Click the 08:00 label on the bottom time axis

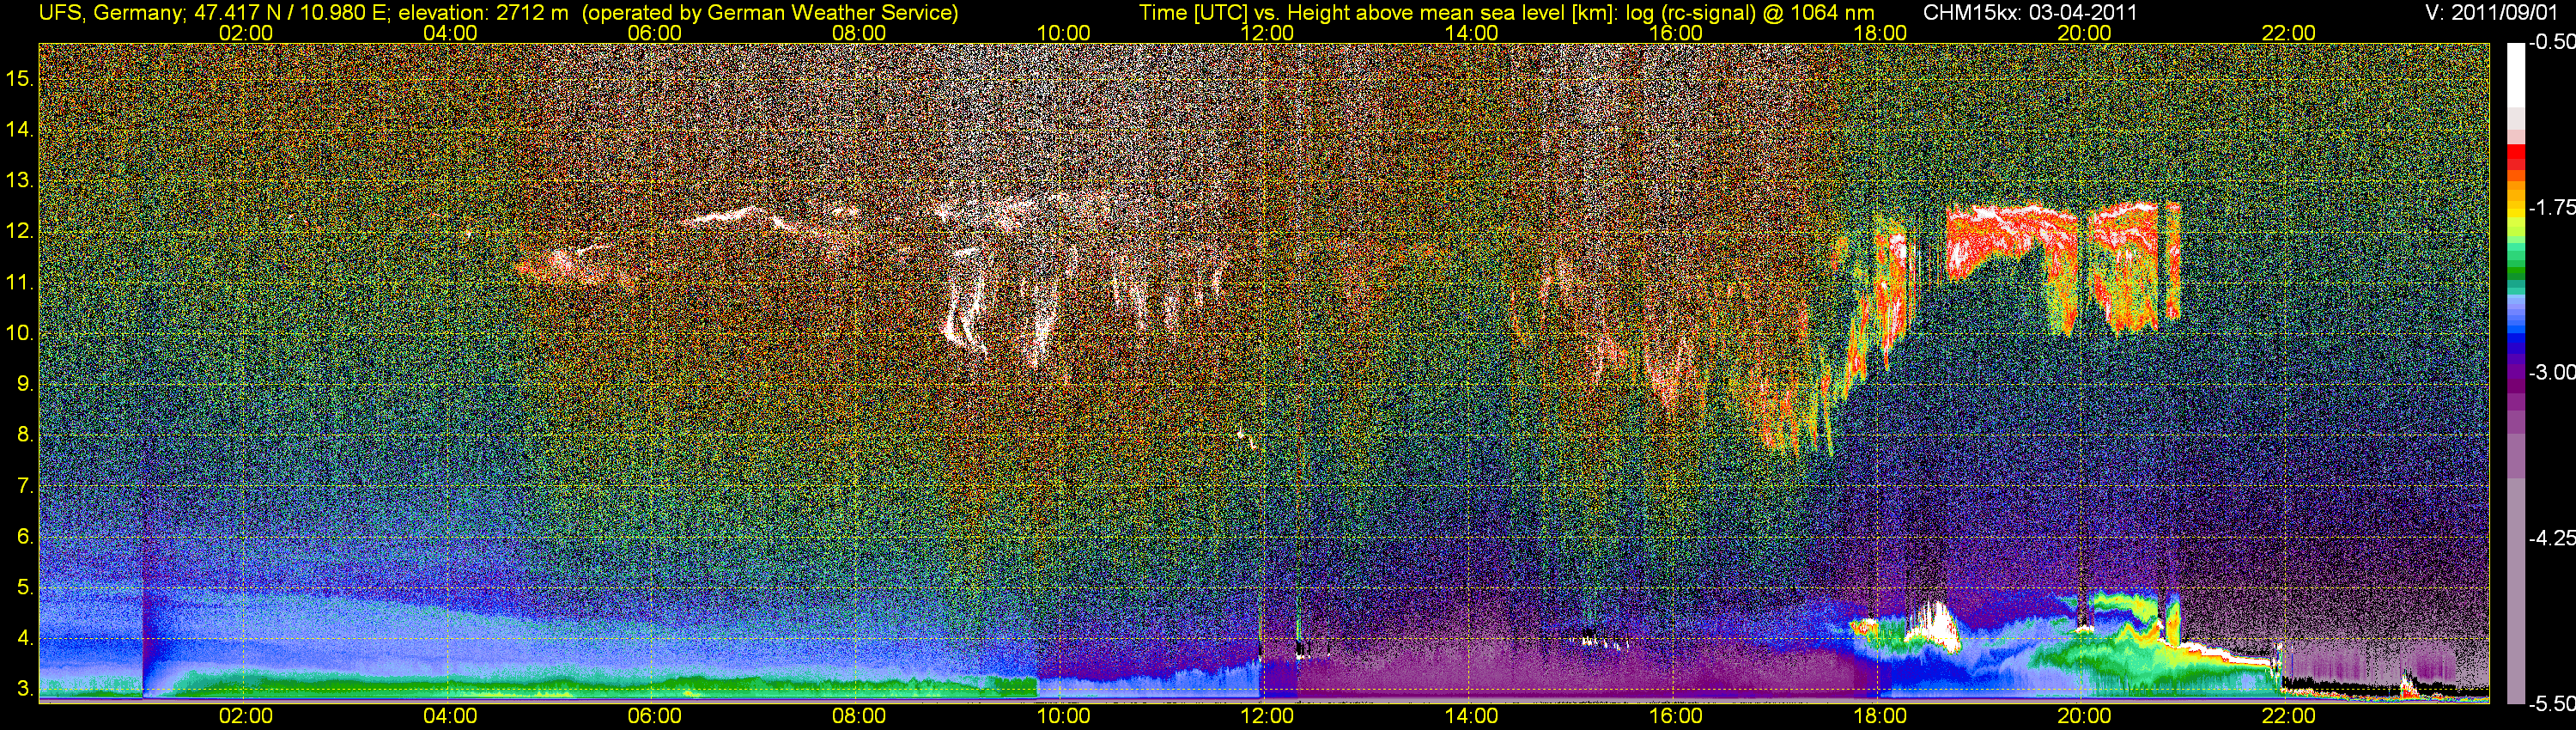pos(859,716)
